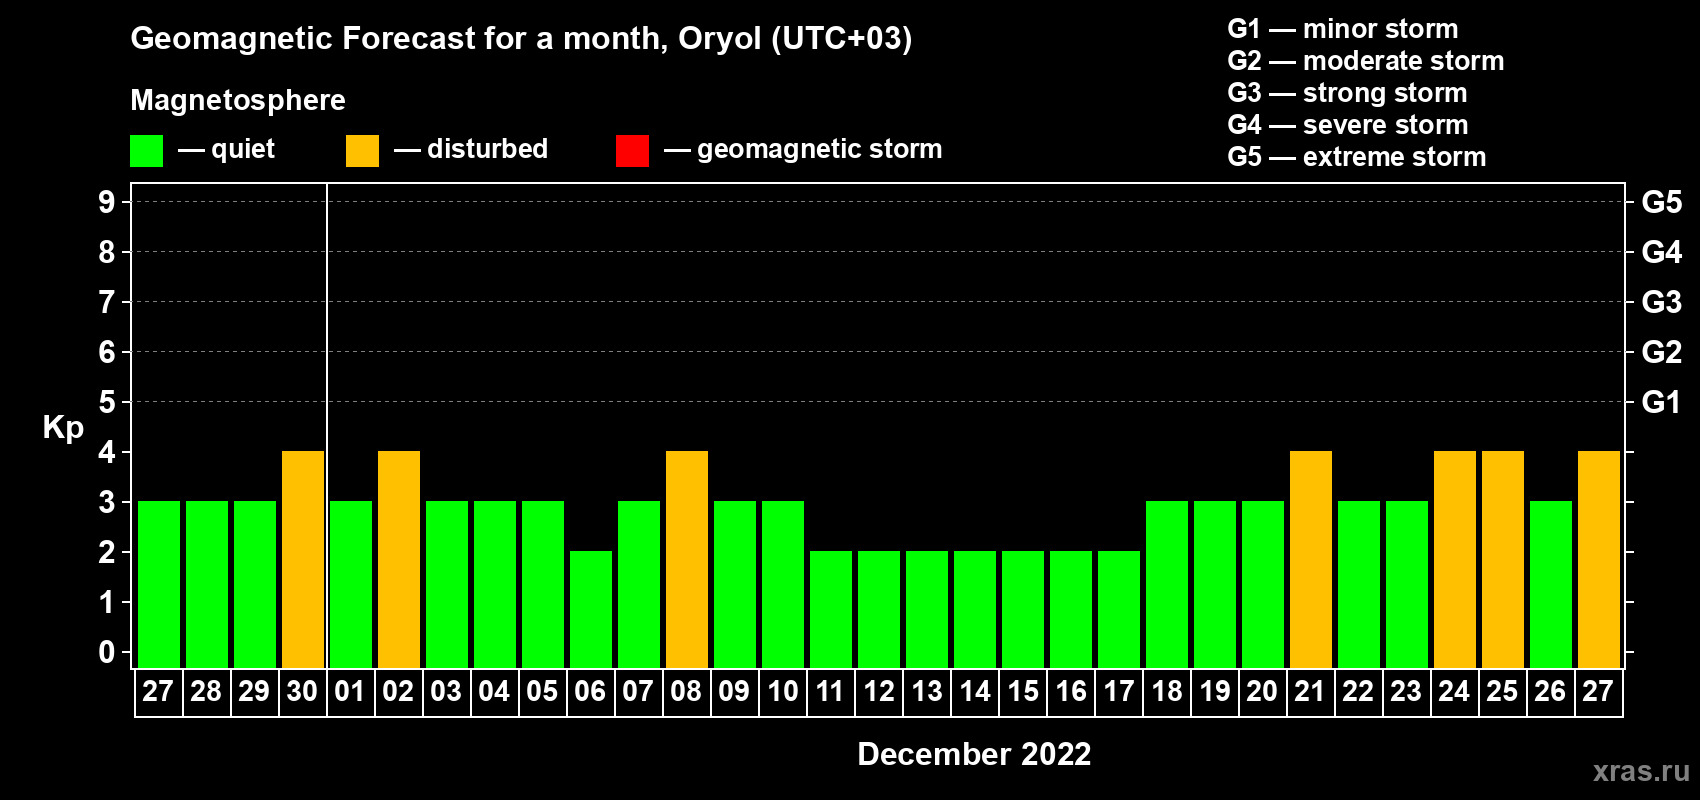Select the orange bar for December 02
Screen dimensions: 1700x800
pyautogui.click(x=399, y=560)
